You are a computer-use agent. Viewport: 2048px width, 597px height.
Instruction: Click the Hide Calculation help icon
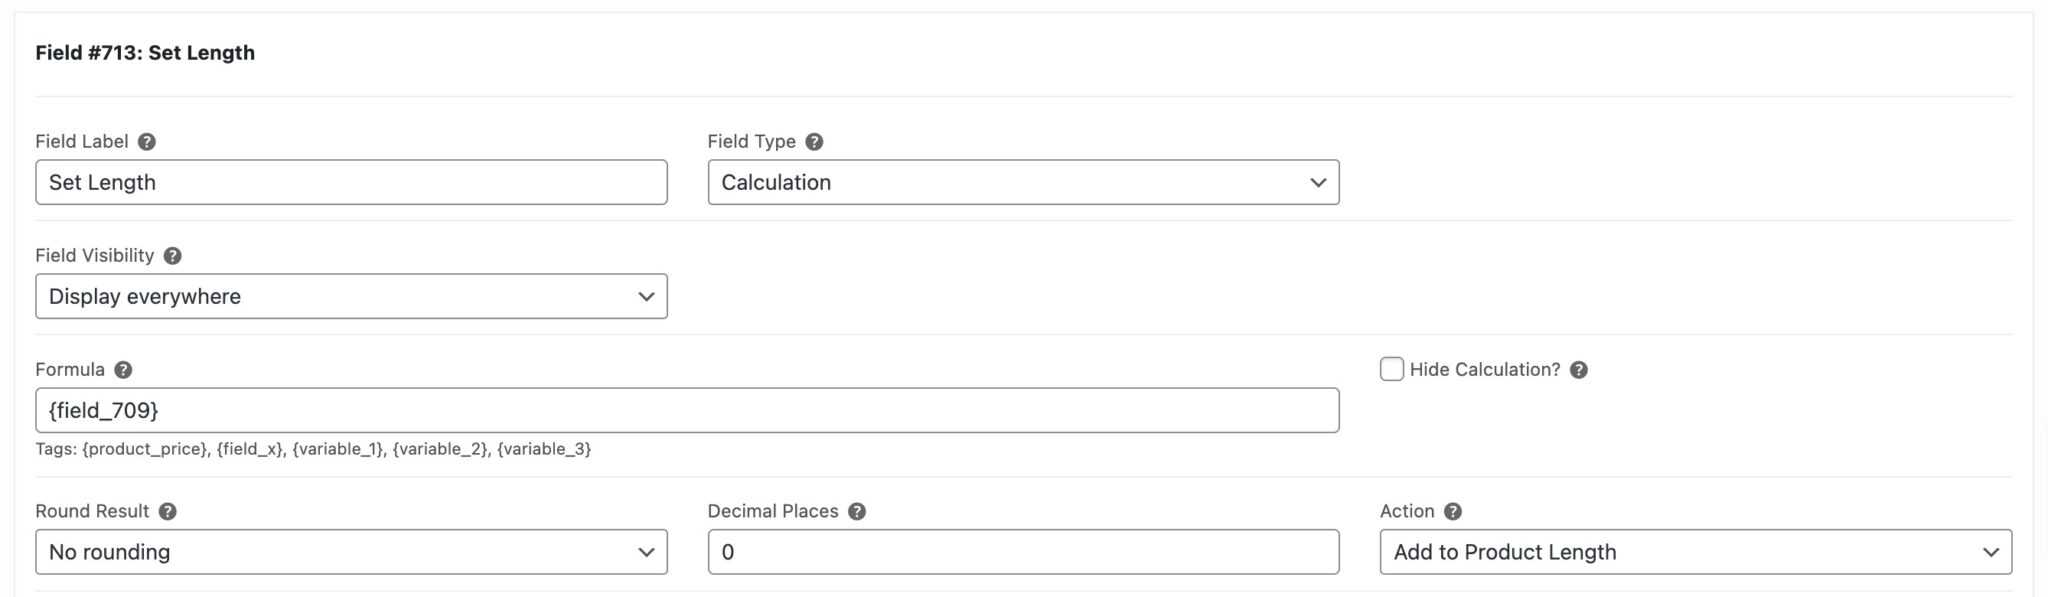tap(1579, 369)
